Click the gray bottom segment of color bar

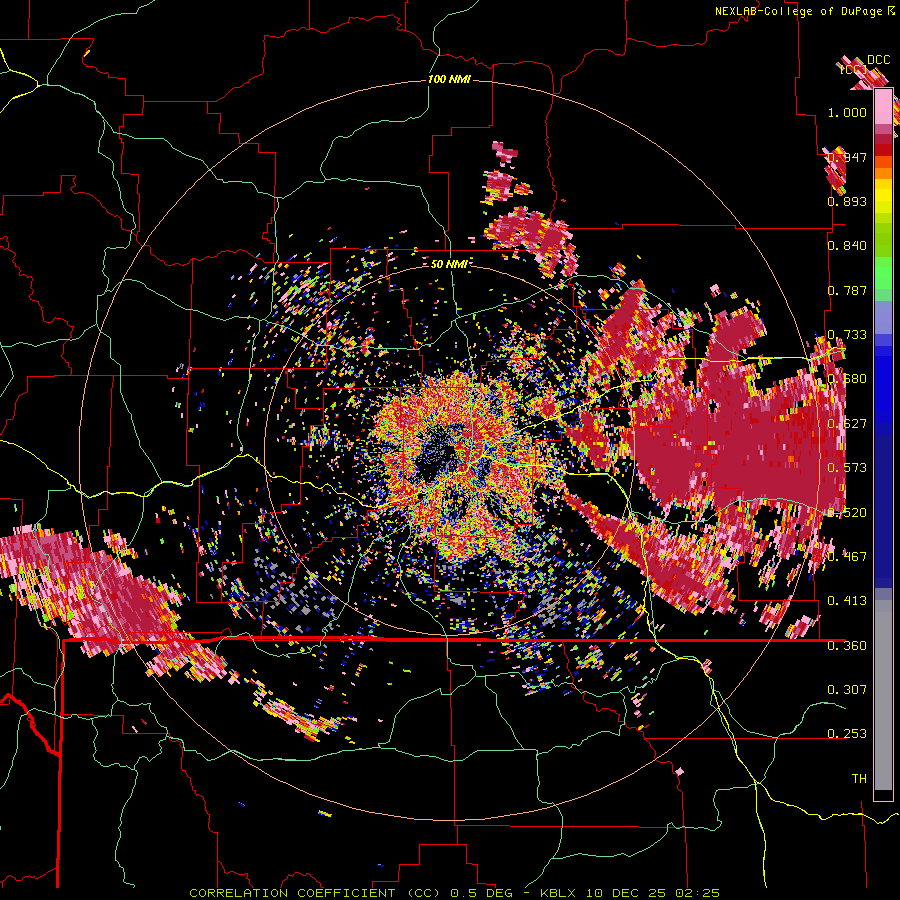coord(883,695)
